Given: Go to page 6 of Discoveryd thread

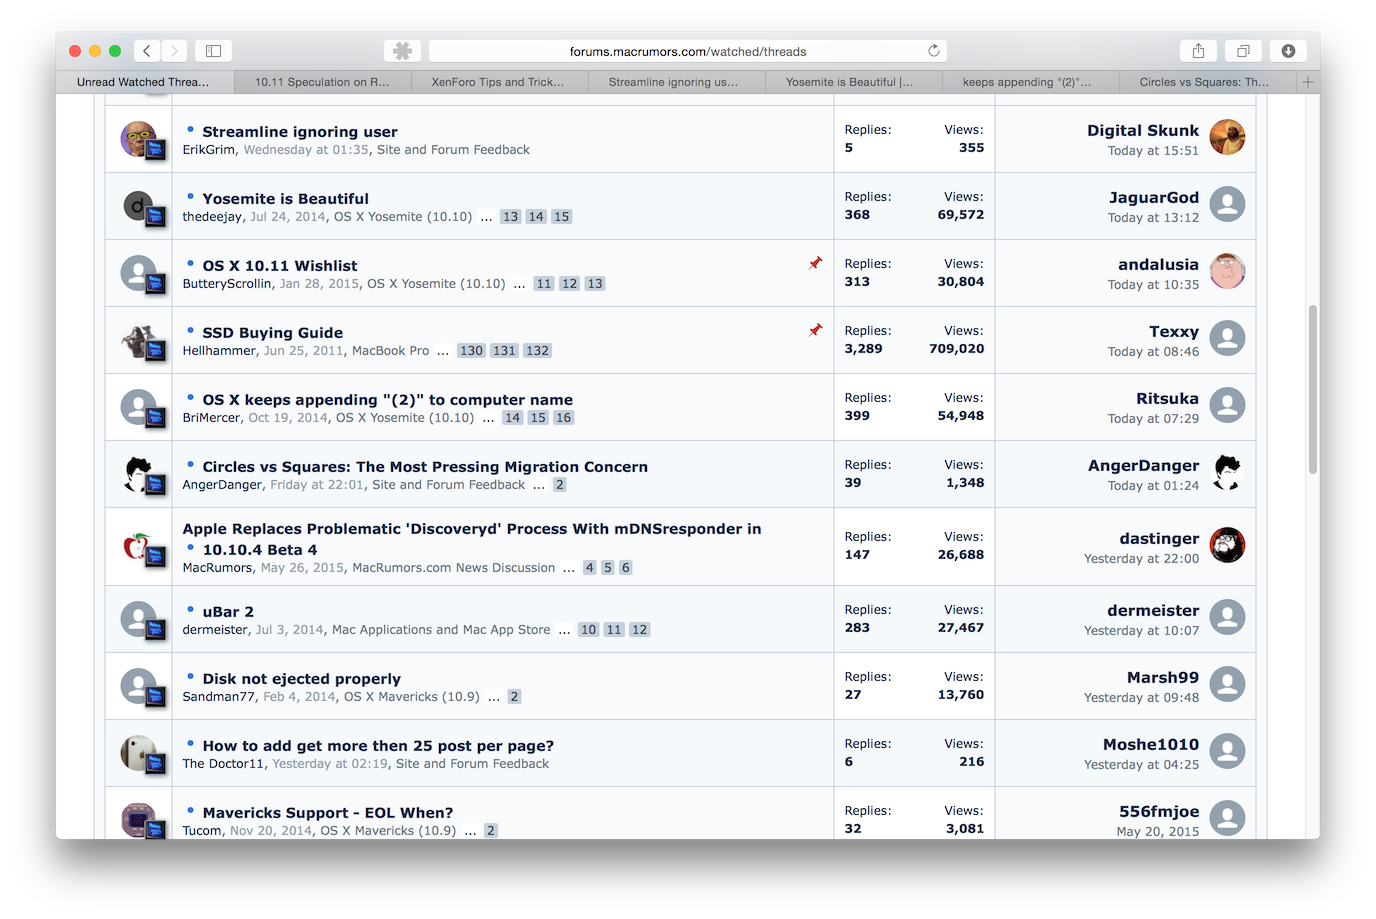Looking at the screenshot, I should (x=626, y=568).
